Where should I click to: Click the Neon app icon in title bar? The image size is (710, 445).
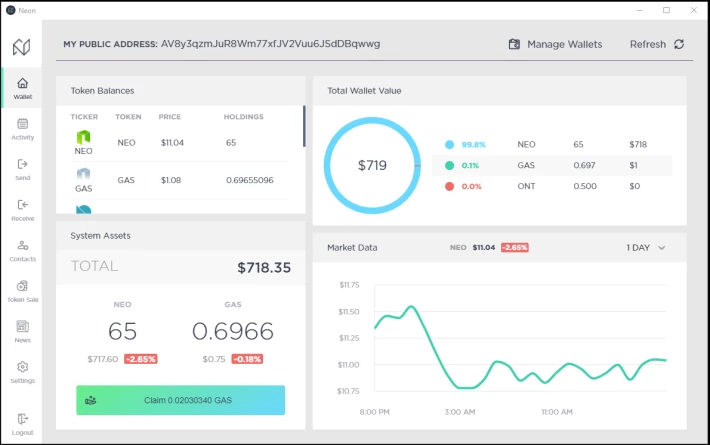point(10,10)
